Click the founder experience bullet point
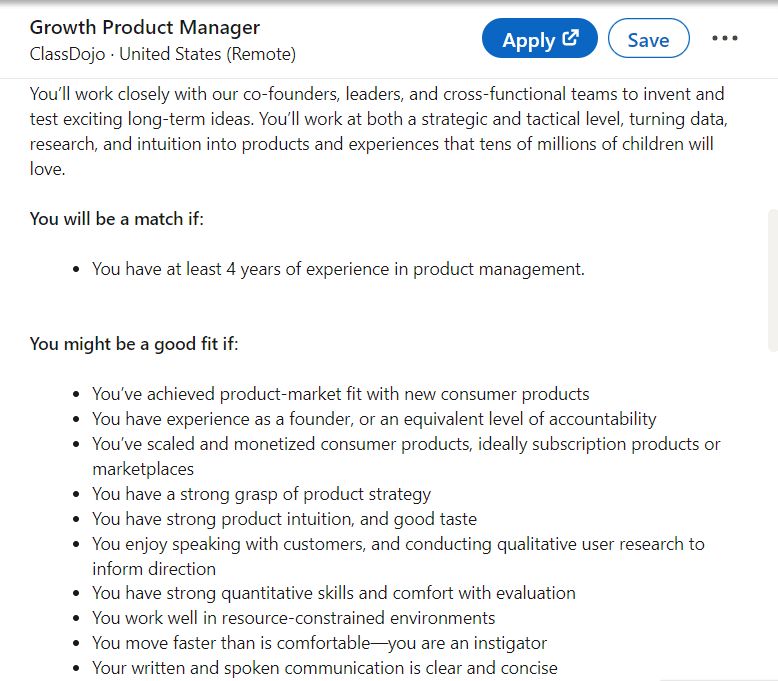778x681 pixels. tap(374, 419)
